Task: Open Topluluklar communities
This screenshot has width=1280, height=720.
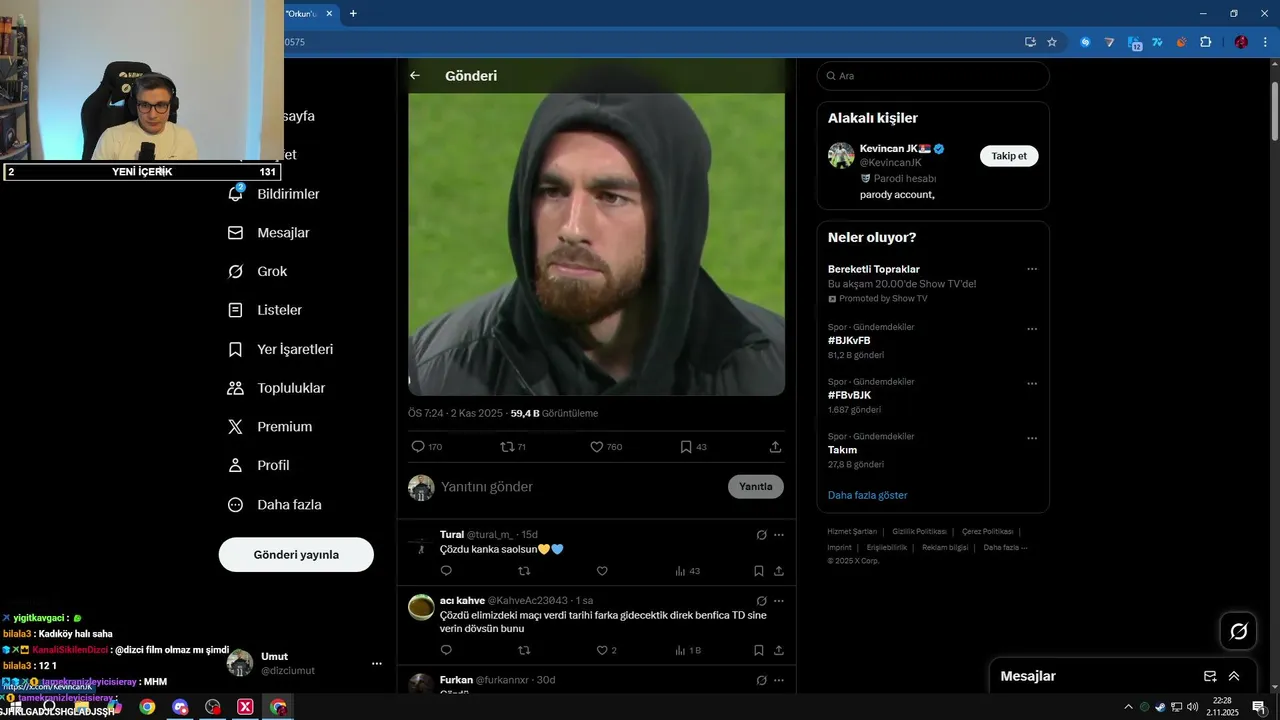Action: point(277,388)
